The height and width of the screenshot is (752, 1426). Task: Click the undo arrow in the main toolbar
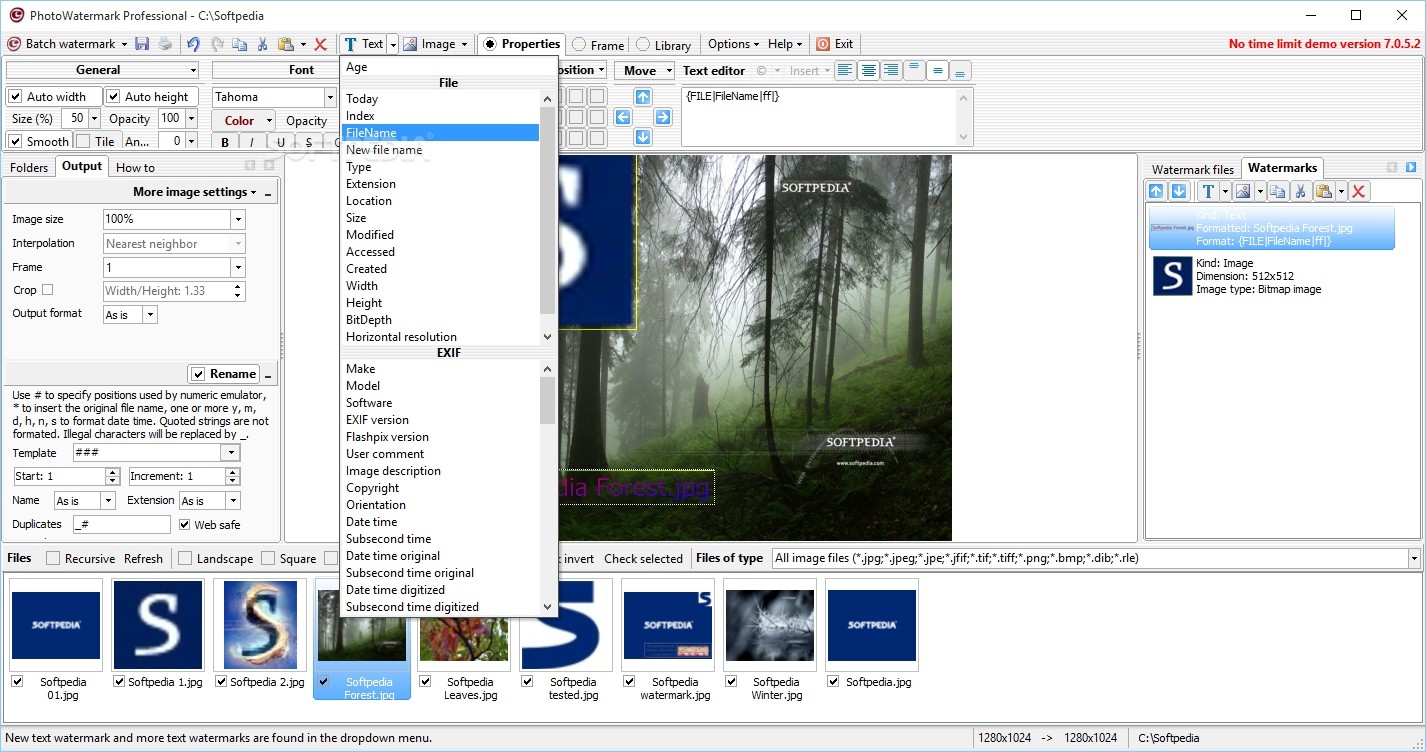tap(193, 44)
